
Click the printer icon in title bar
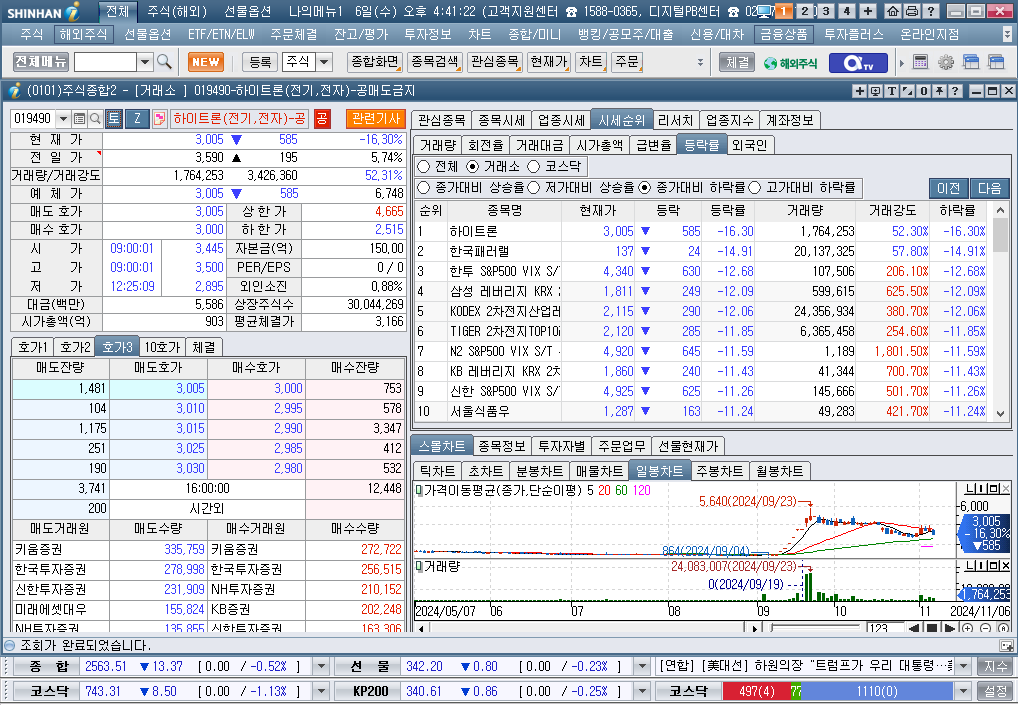pyautogui.click(x=912, y=11)
